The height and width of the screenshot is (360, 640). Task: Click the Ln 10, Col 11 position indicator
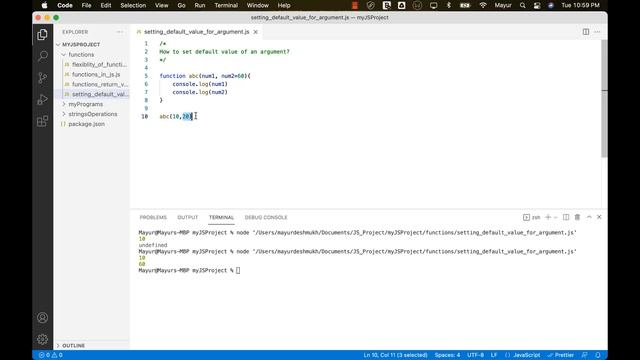395,355
